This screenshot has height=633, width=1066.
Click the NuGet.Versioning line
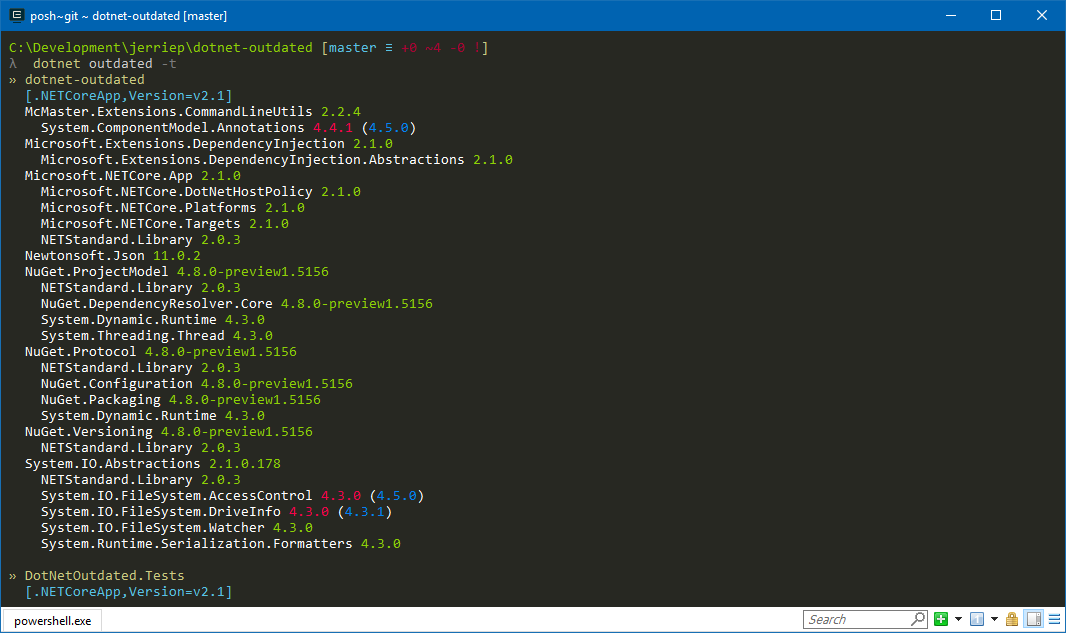click(169, 431)
